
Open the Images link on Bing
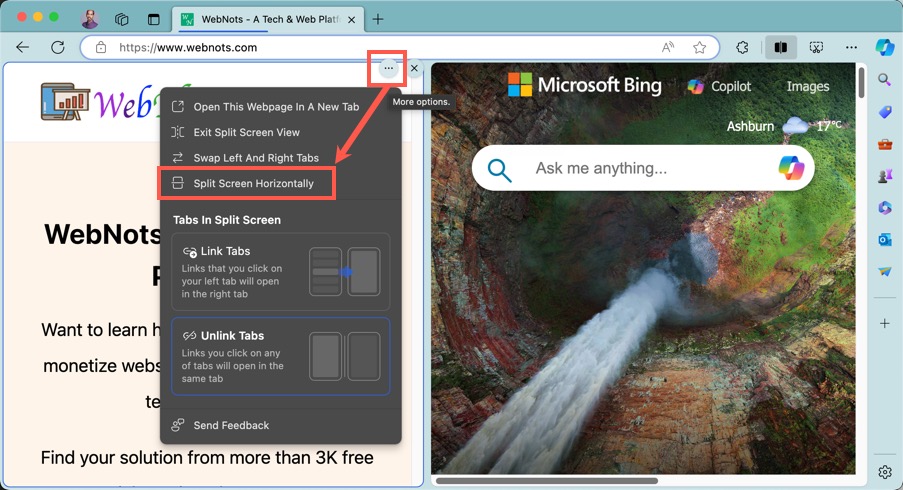coord(807,86)
